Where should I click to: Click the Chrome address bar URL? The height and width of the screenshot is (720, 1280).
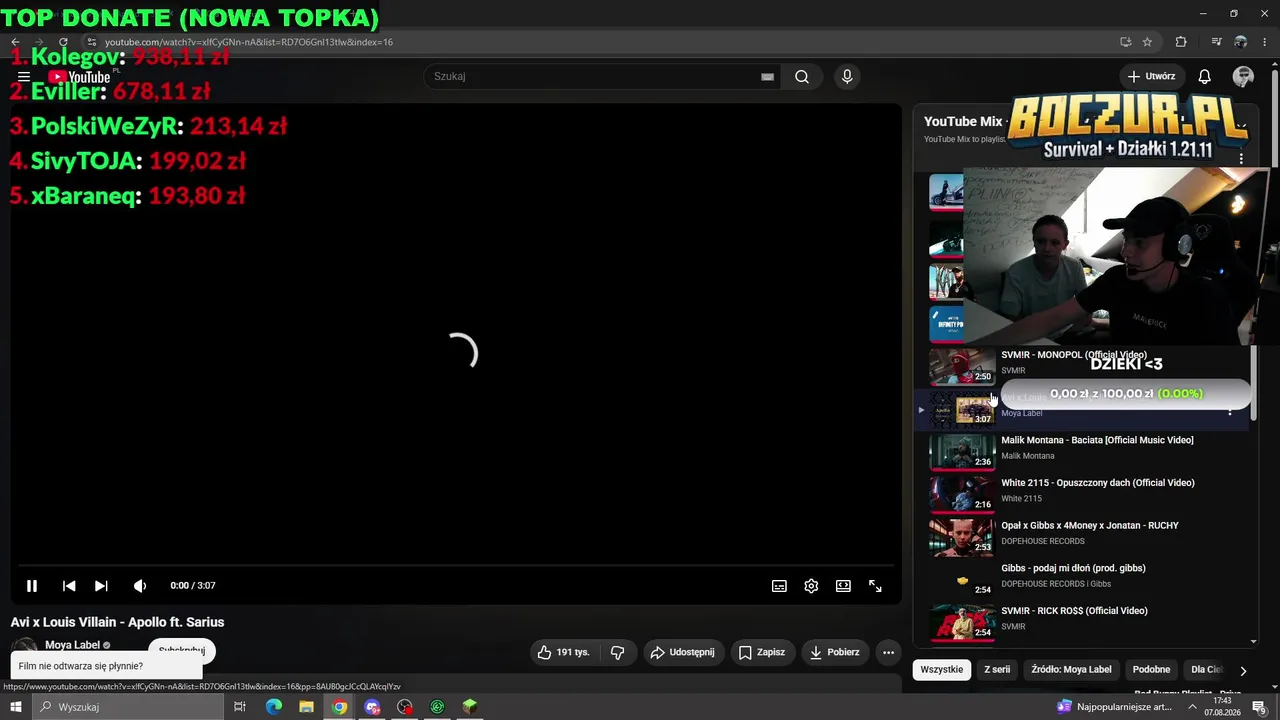pyautogui.click(x=249, y=42)
